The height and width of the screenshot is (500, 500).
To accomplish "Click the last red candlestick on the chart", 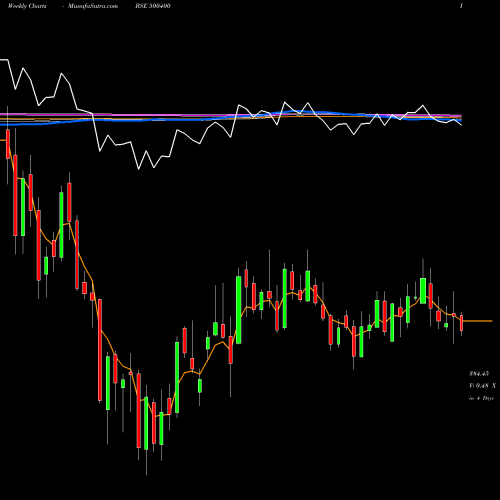I will coord(461,323).
